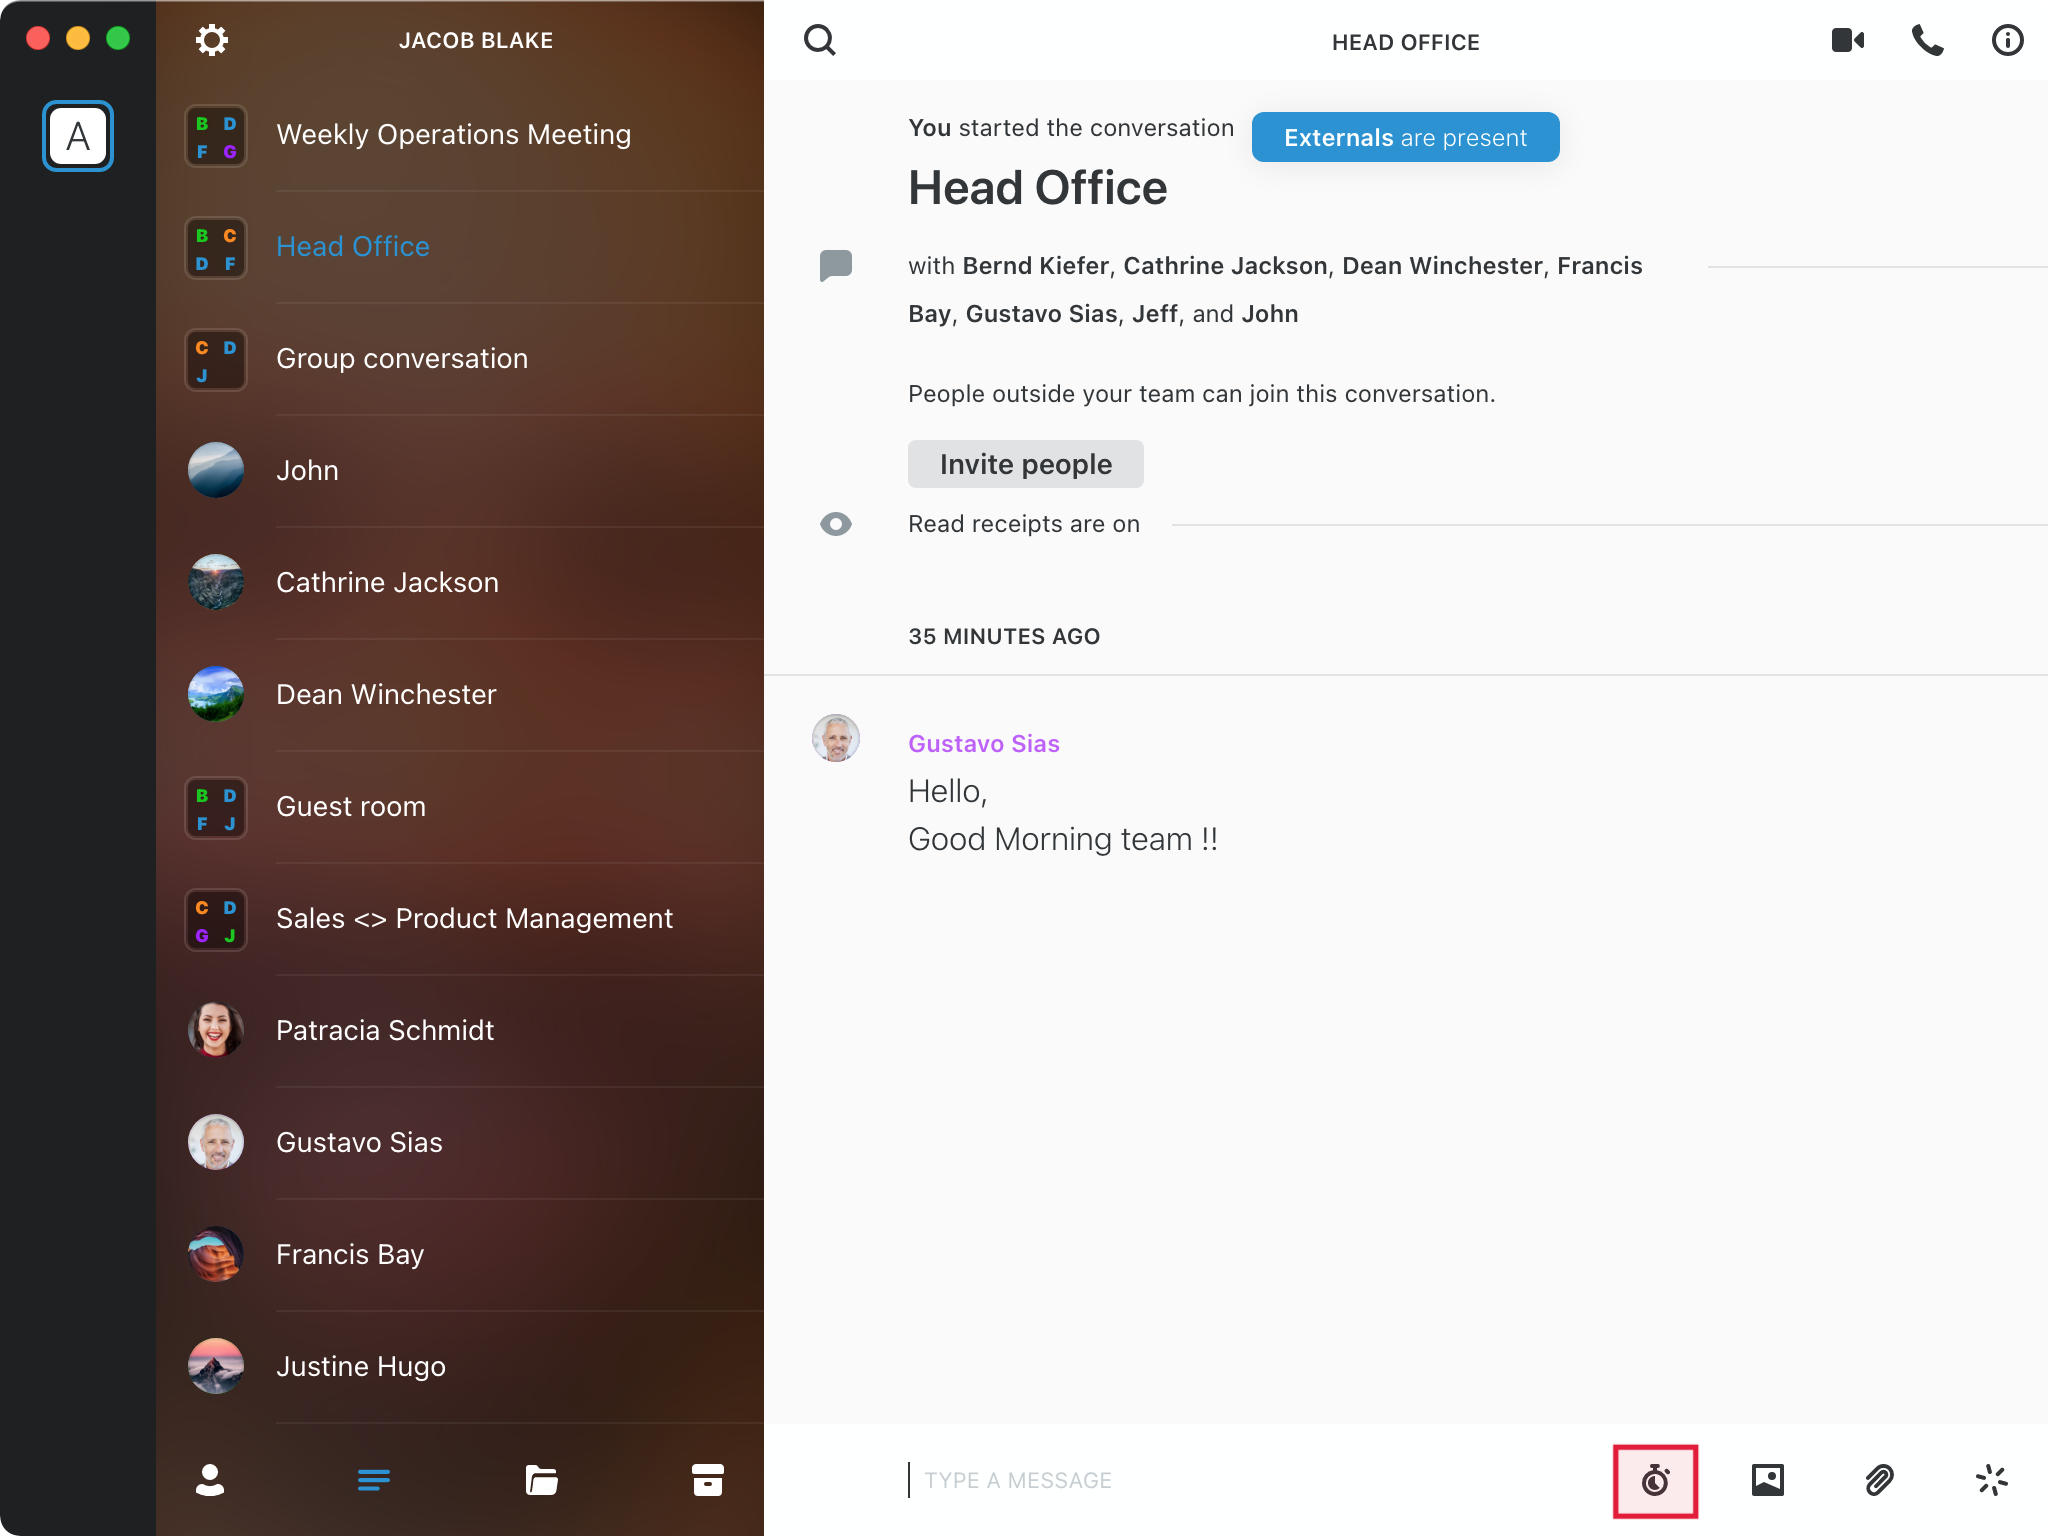Click John's avatar in the sidebar
The width and height of the screenshot is (2048, 1536).
(216, 470)
